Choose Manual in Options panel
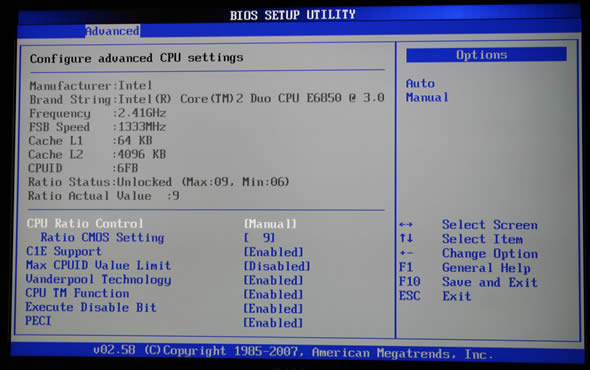The height and width of the screenshot is (370, 590). pyautogui.click(x=427, y=97)
